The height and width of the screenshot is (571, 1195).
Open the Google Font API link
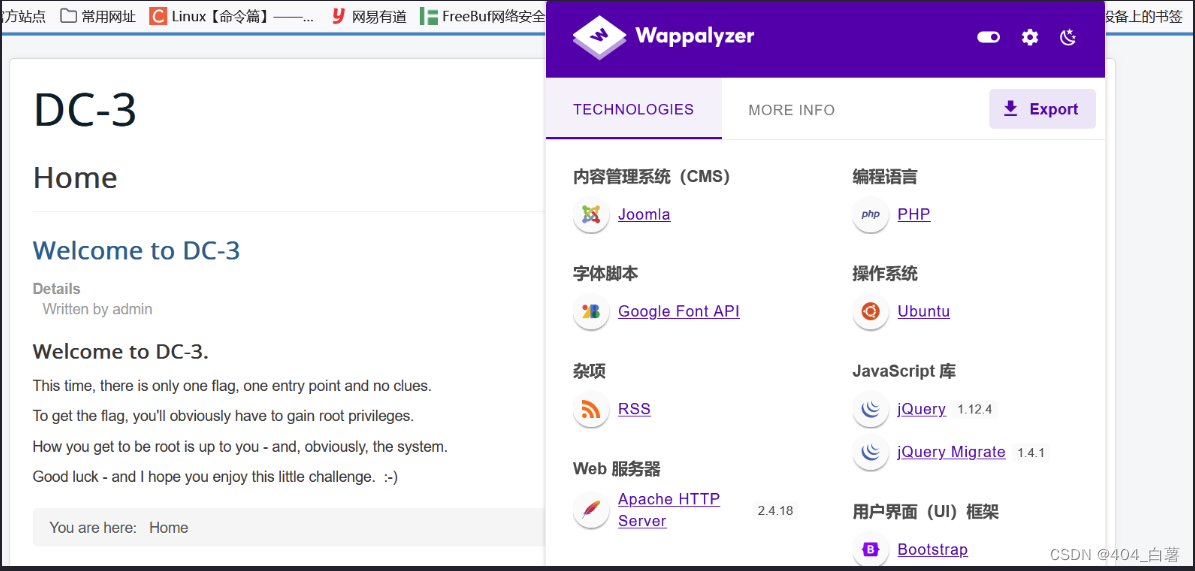(x=679, y=311)
